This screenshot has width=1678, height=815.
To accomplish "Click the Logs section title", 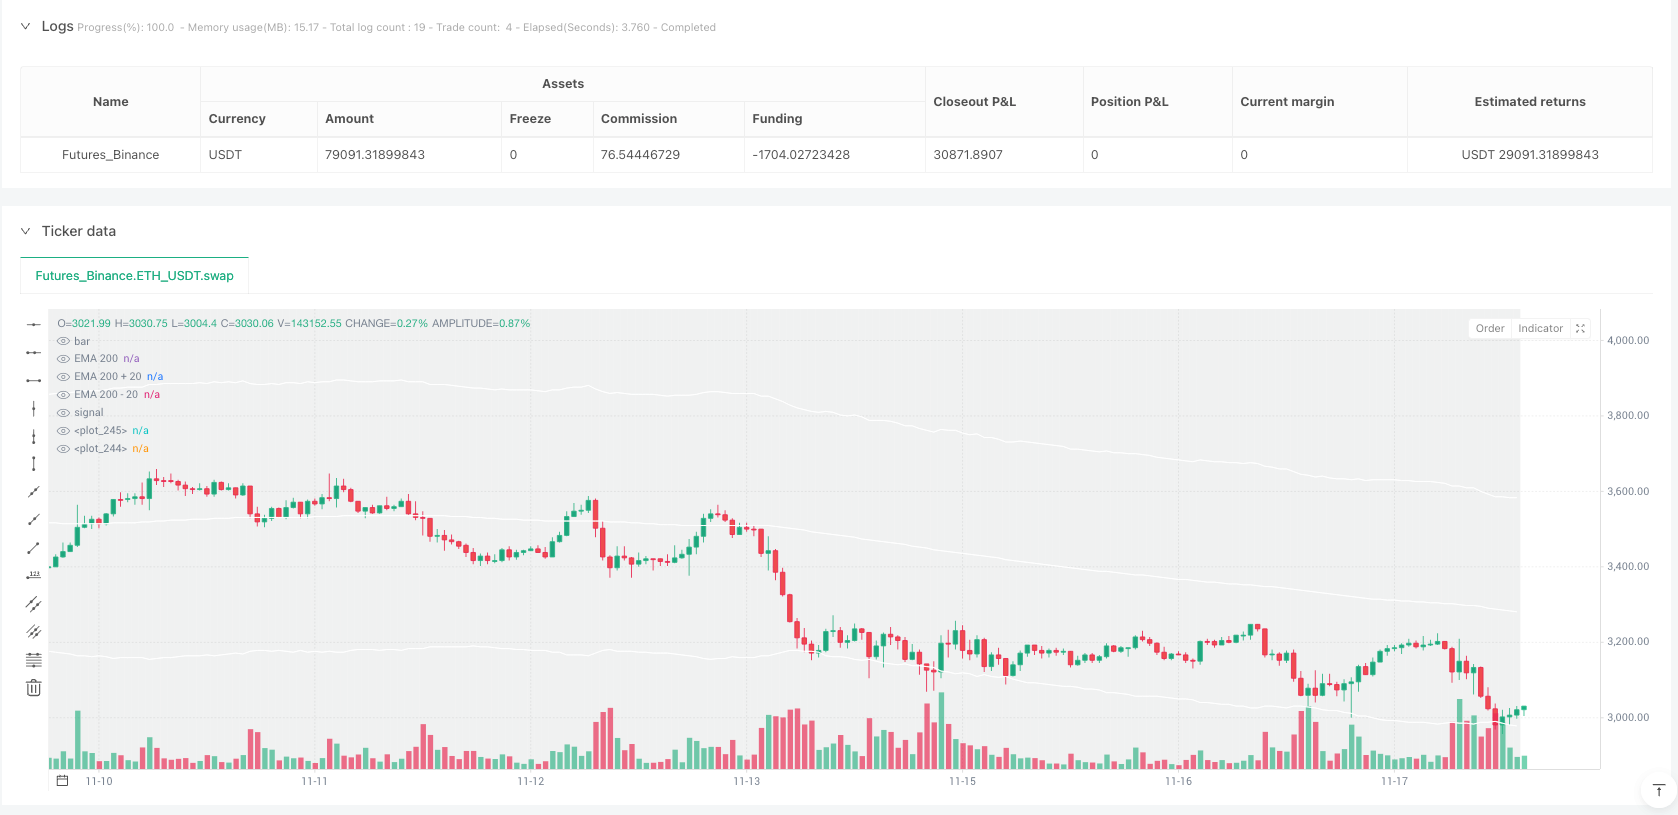I will [x=57, y=26].
